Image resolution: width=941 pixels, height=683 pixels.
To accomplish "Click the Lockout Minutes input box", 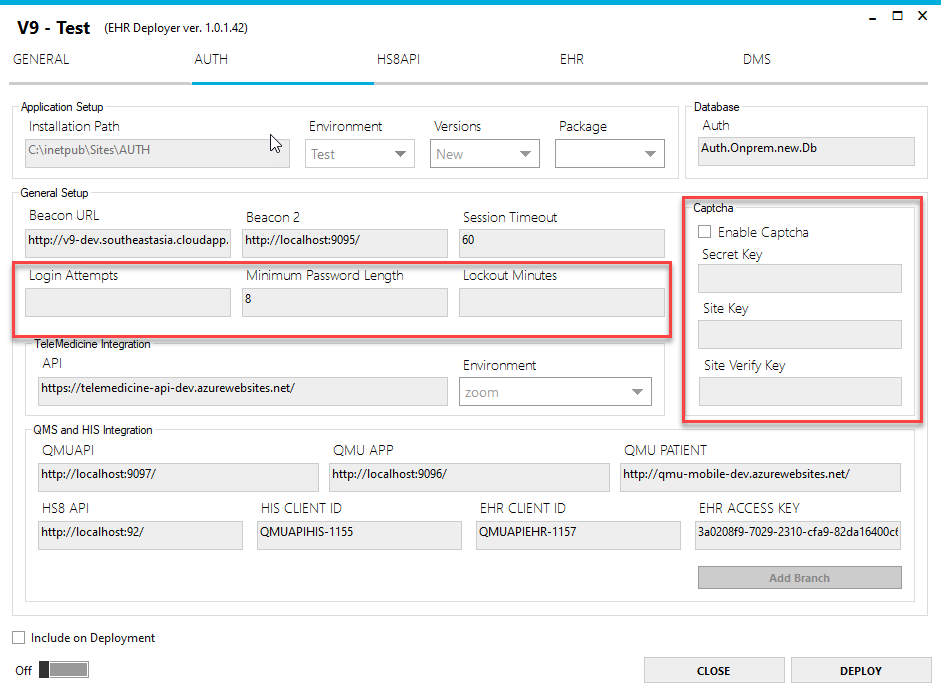I will pyautogui.click(x=561, y=302).
